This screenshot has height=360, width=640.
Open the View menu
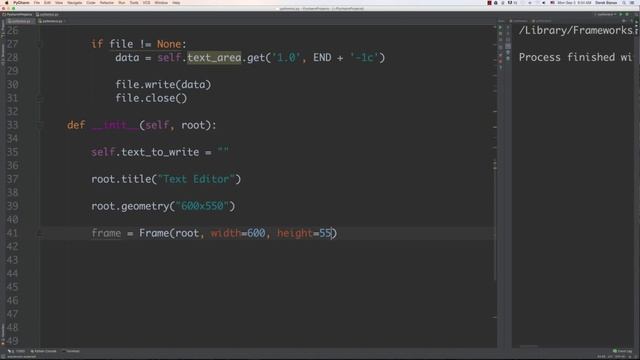coord(59,2)
